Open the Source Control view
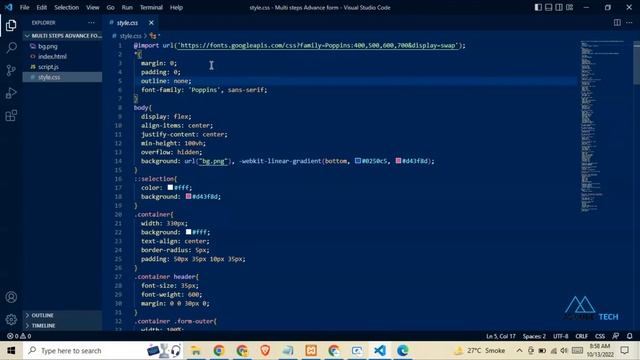Viewport: 640px width, 360px height. (x=11, y=70)
